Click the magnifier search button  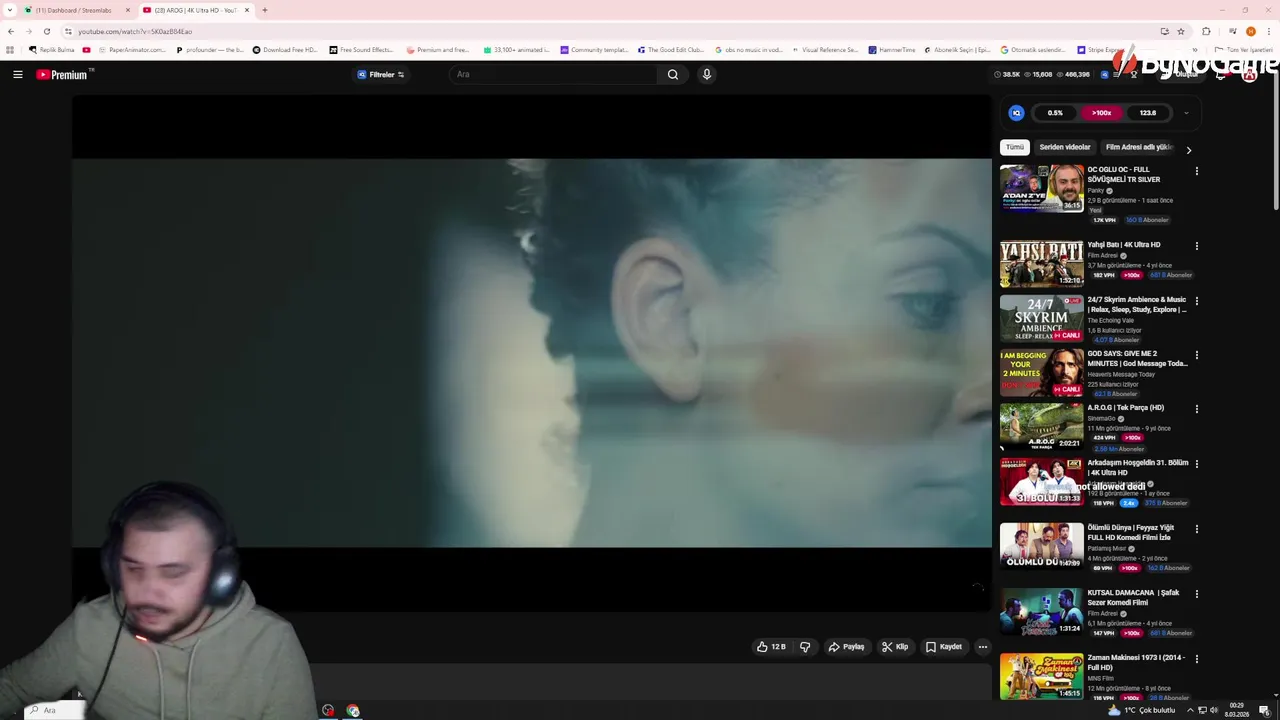673,74
